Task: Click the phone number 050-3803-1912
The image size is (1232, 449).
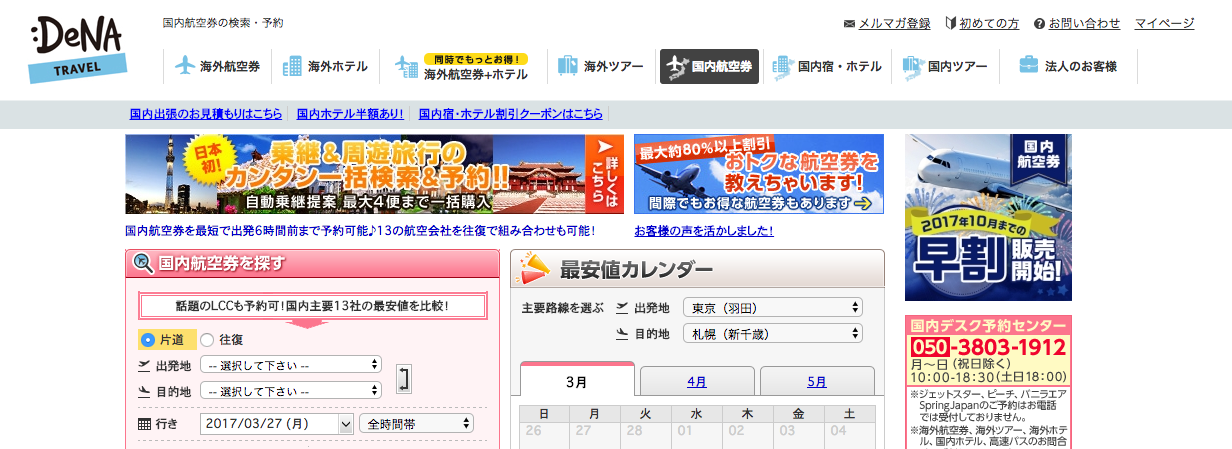Action: (988, 347)
